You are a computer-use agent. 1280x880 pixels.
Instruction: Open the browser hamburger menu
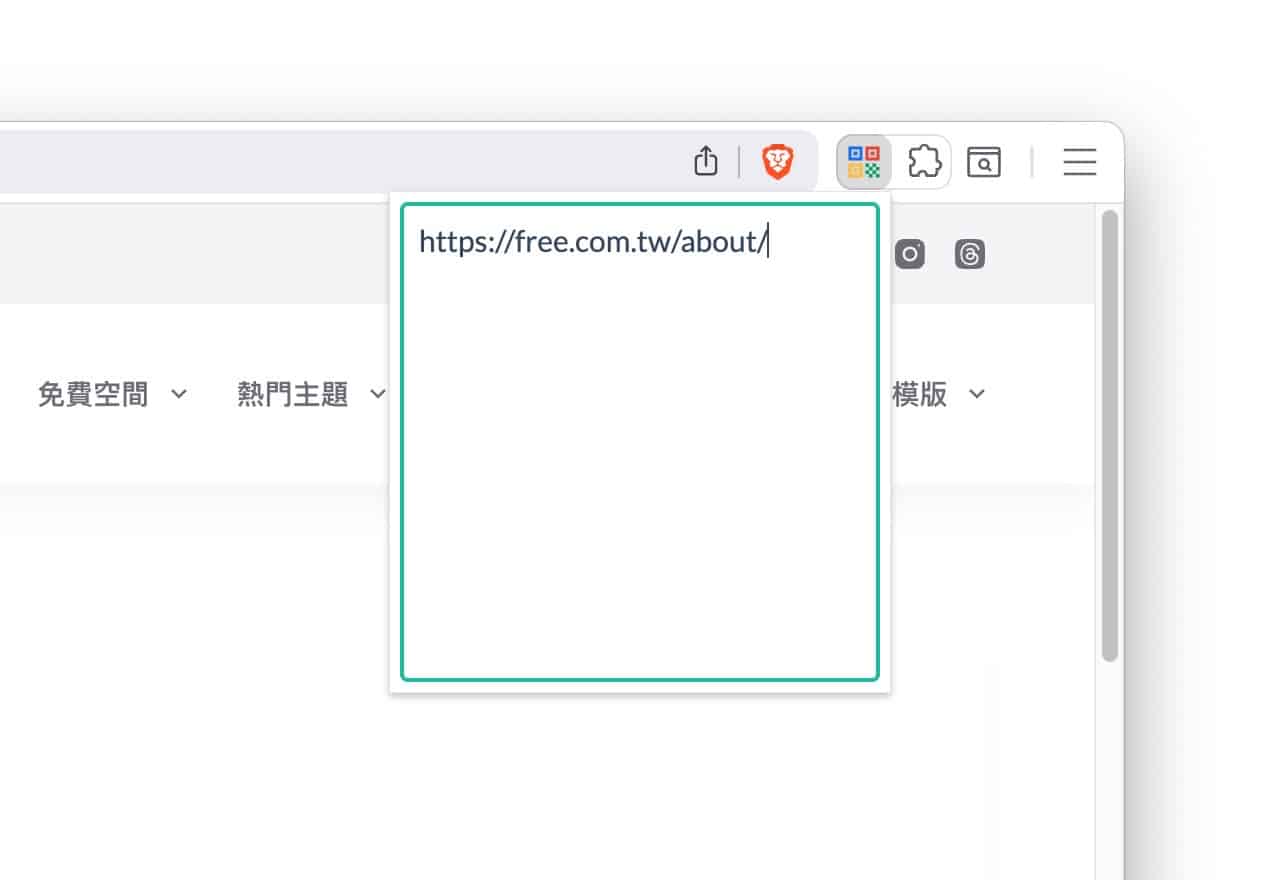[x=1079, y=161]
